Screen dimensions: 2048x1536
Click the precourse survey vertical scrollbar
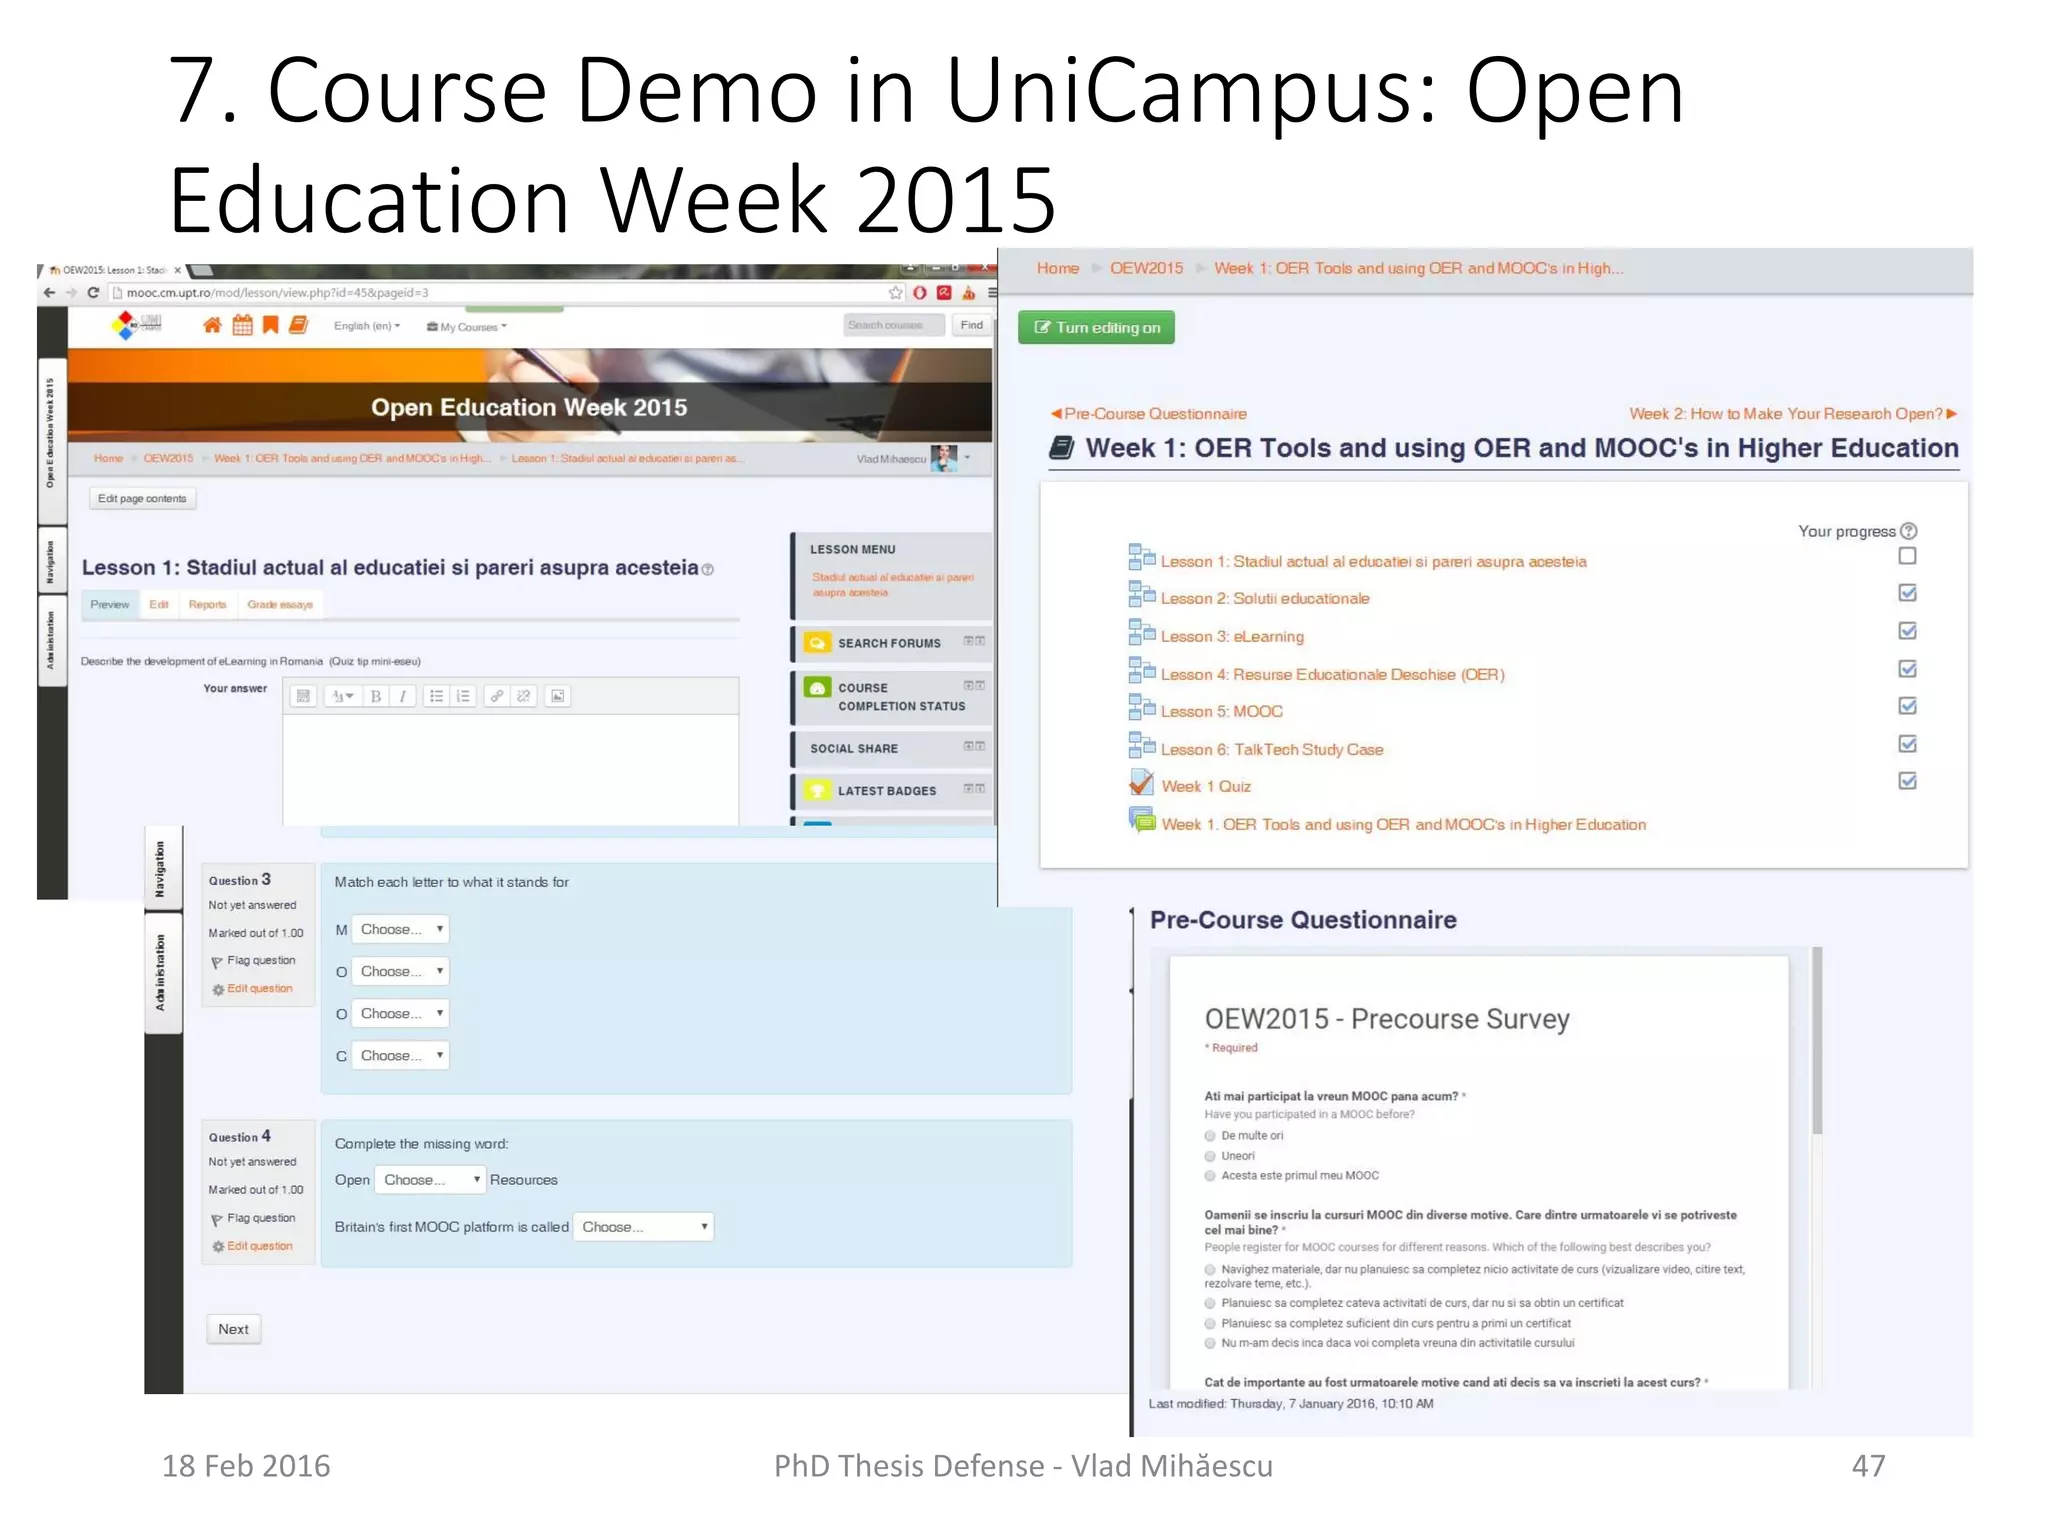(x=1817, y=1040)
